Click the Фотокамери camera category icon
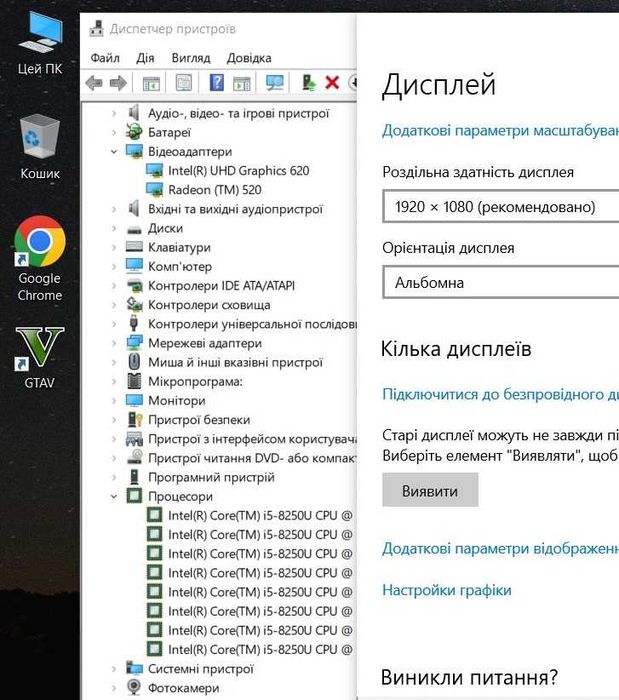 [134, 688]
